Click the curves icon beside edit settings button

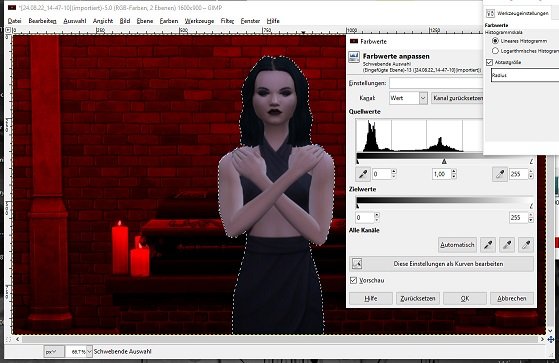coord(357,264)
